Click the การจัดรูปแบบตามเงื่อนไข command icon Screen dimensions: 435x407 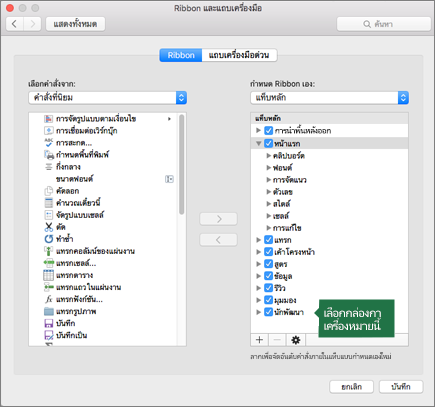(49, 119)
